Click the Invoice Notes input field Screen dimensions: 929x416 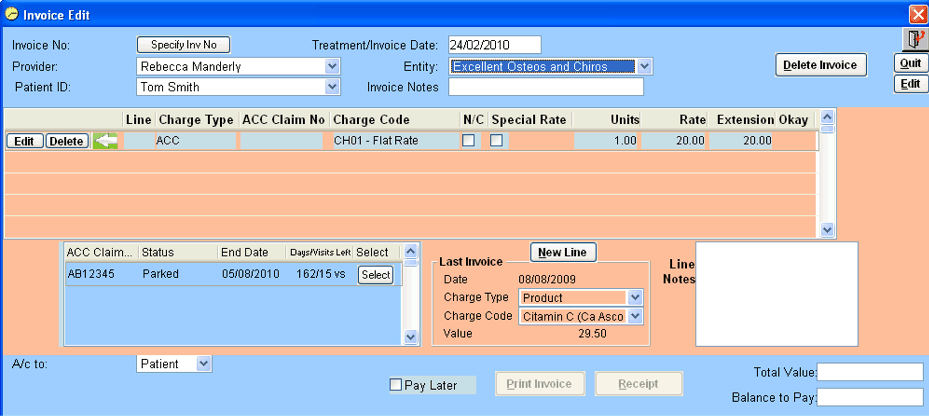[545, 87]
